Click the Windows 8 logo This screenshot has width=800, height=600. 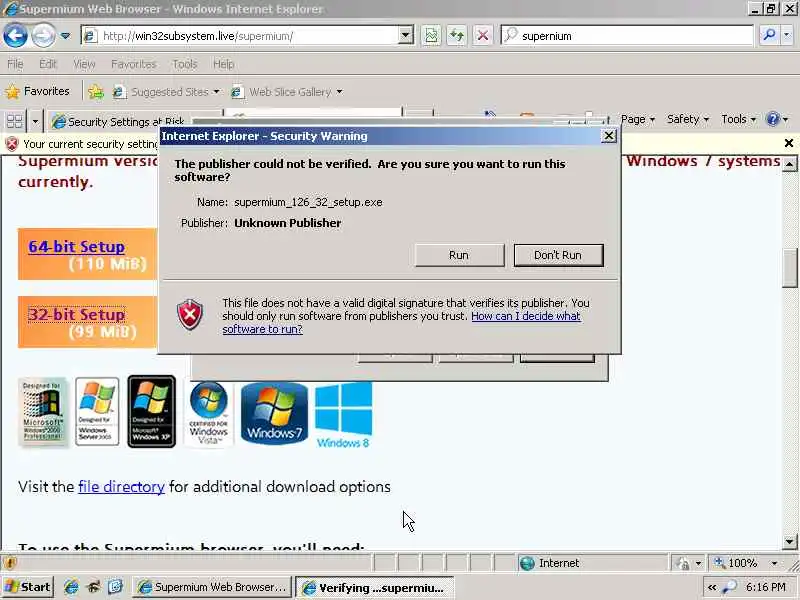[343, 416]
